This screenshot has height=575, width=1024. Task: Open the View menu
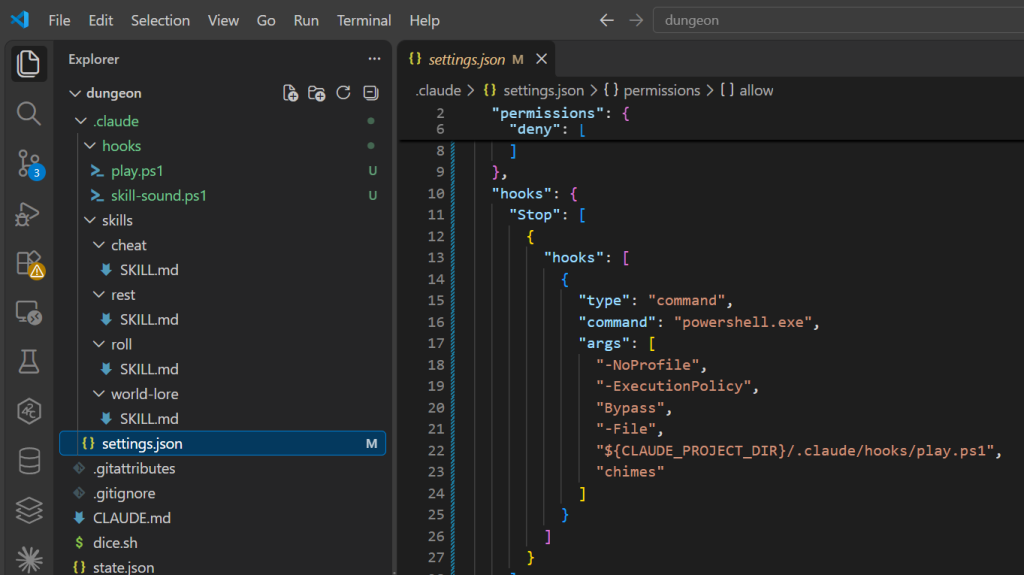pos(223,20)
